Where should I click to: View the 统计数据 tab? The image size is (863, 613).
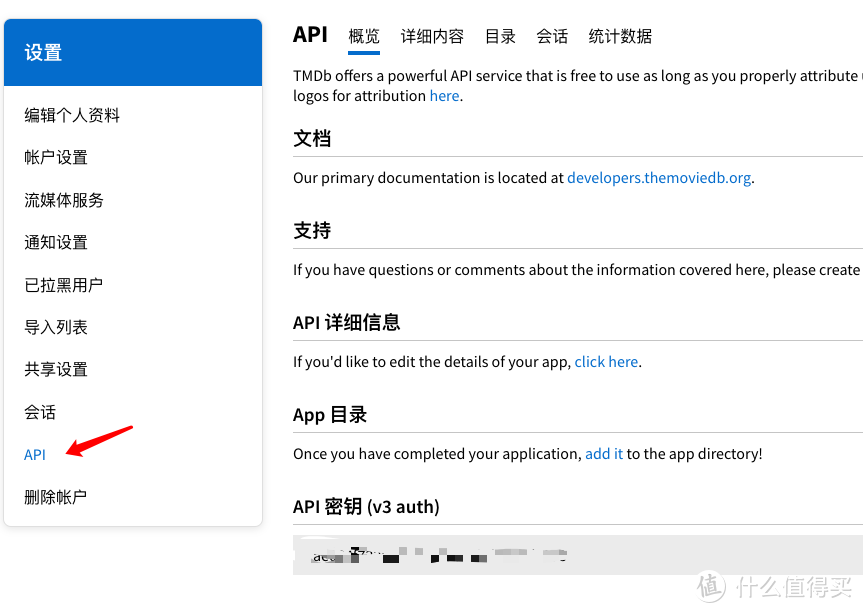pos(620,36)
